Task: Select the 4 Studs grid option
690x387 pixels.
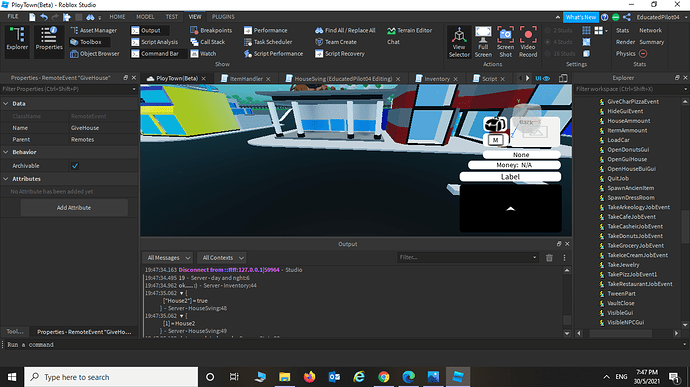Action: pyautogui.click(x=558, y=42)
